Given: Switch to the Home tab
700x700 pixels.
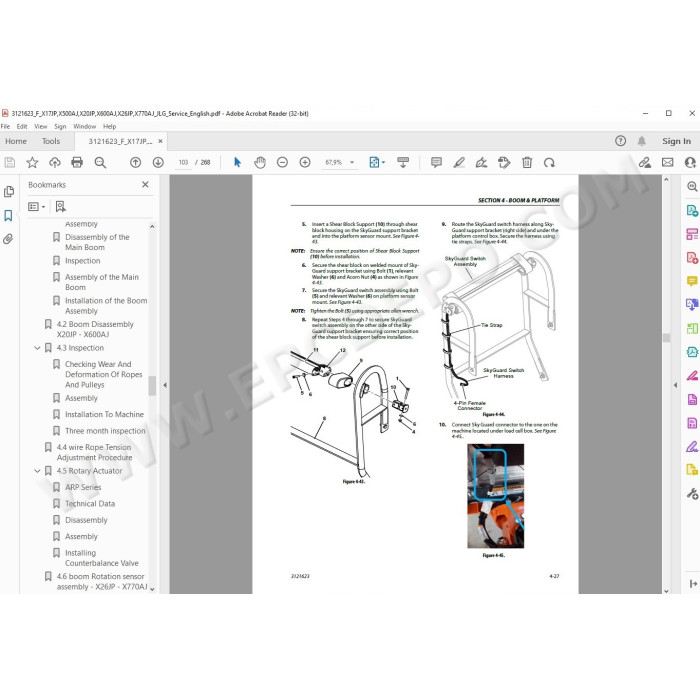Looking at the screenshot, I should (x=16, y=141).
